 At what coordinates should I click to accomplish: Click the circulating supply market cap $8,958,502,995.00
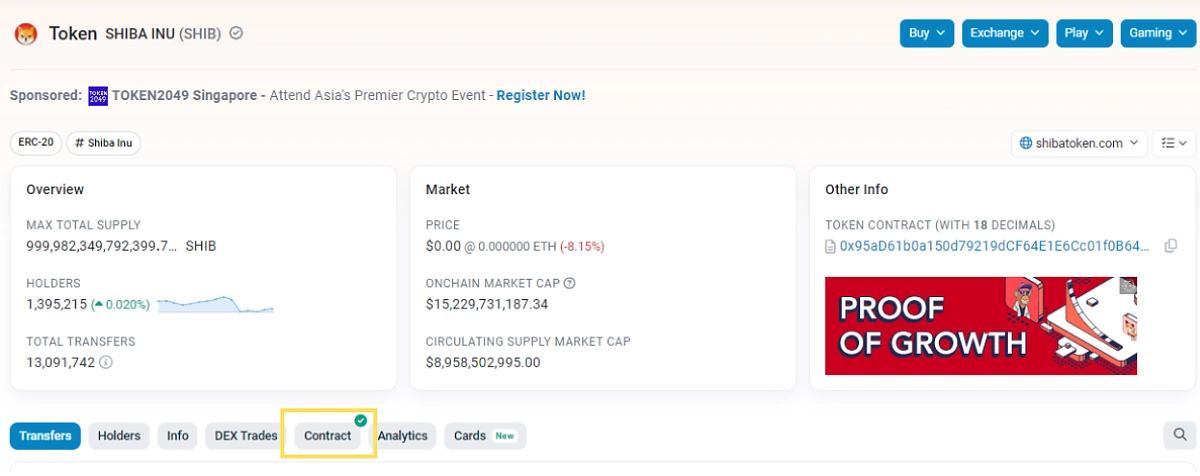pyautogui.click(x=483, y=362)
